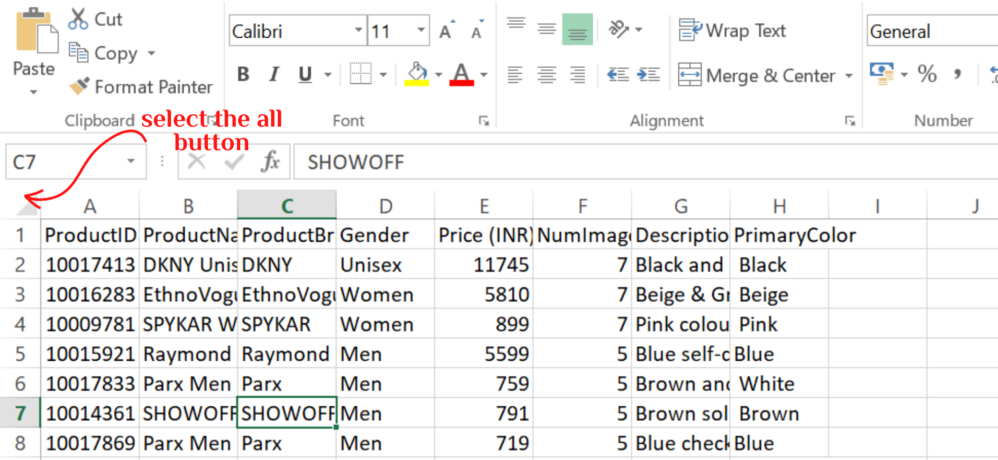Select row 1 header
The width and height of the screenshot is (998, 460).
click(20, 235)
